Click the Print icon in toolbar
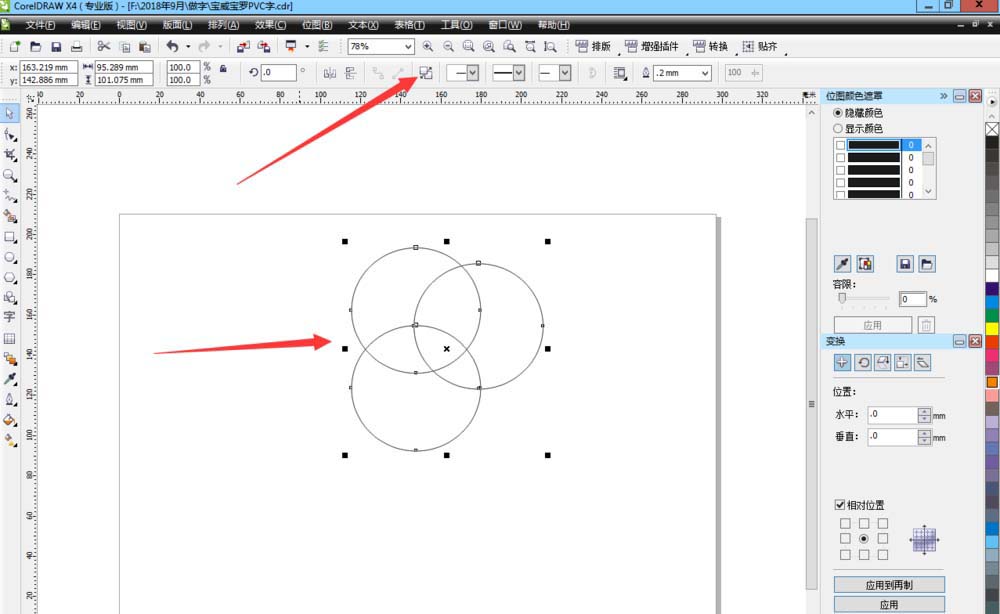The height and width of the screenshot is (614, 1000). point(76,47)
